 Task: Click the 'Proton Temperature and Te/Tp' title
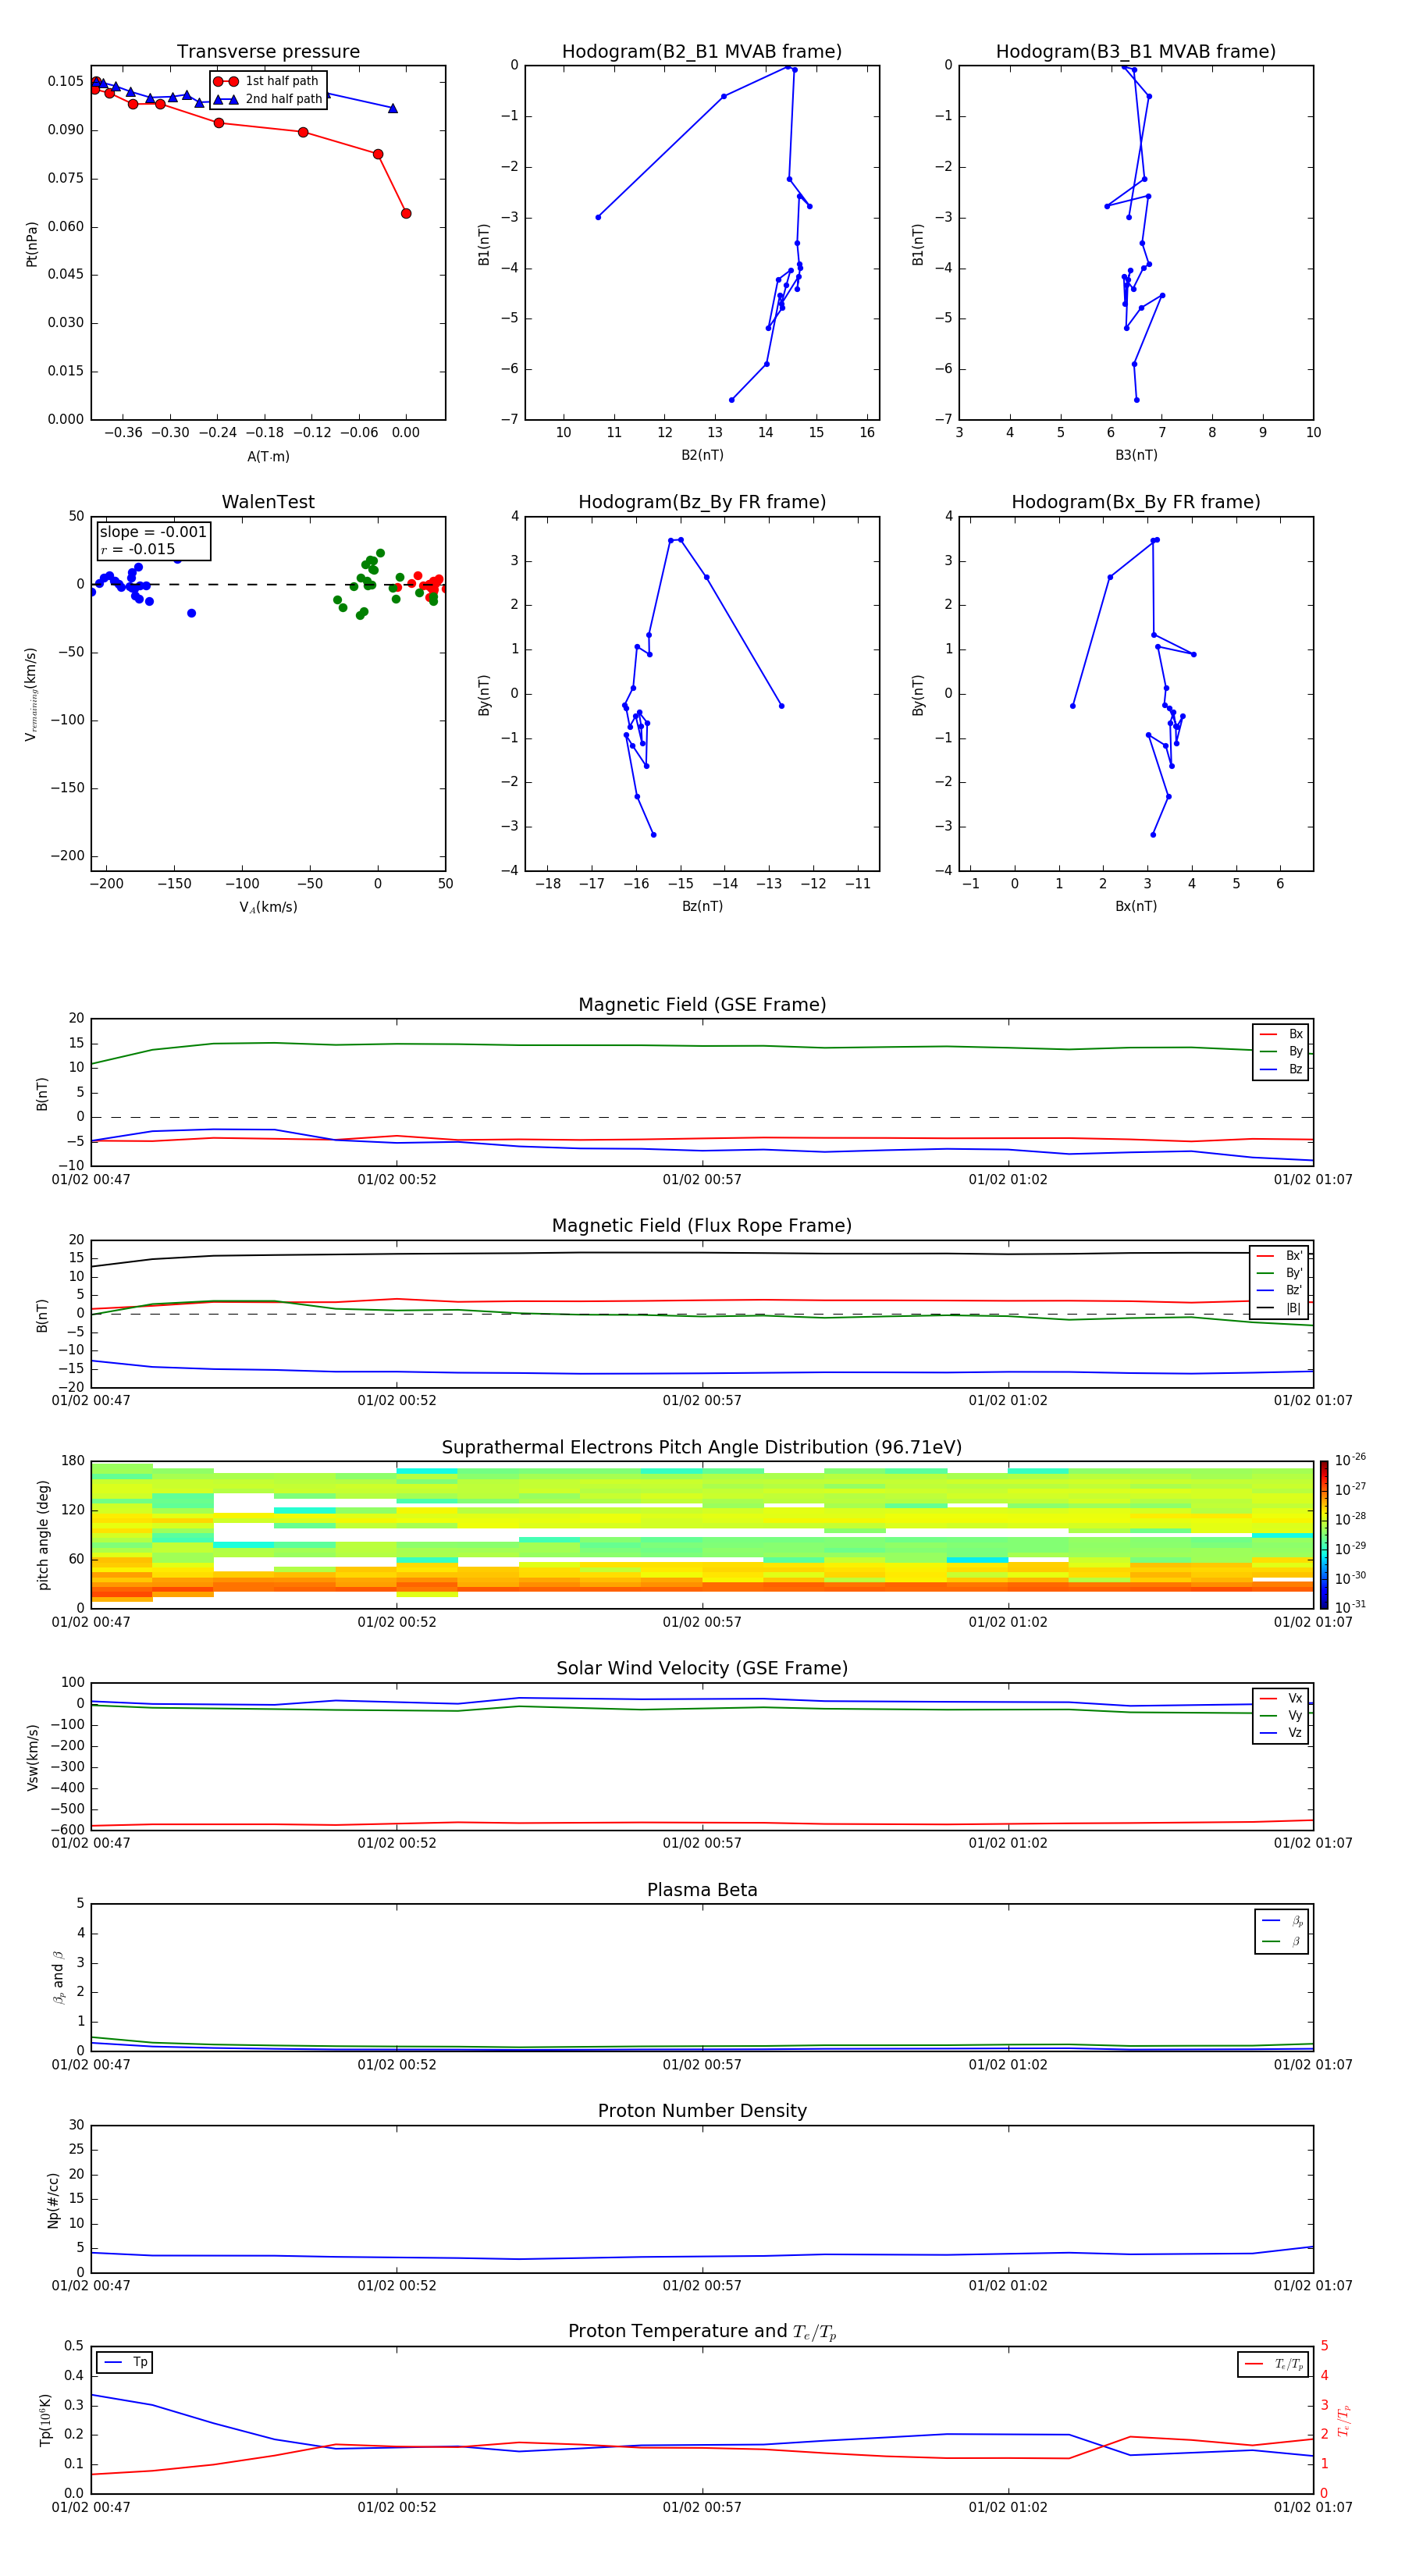click(702, 2332)
